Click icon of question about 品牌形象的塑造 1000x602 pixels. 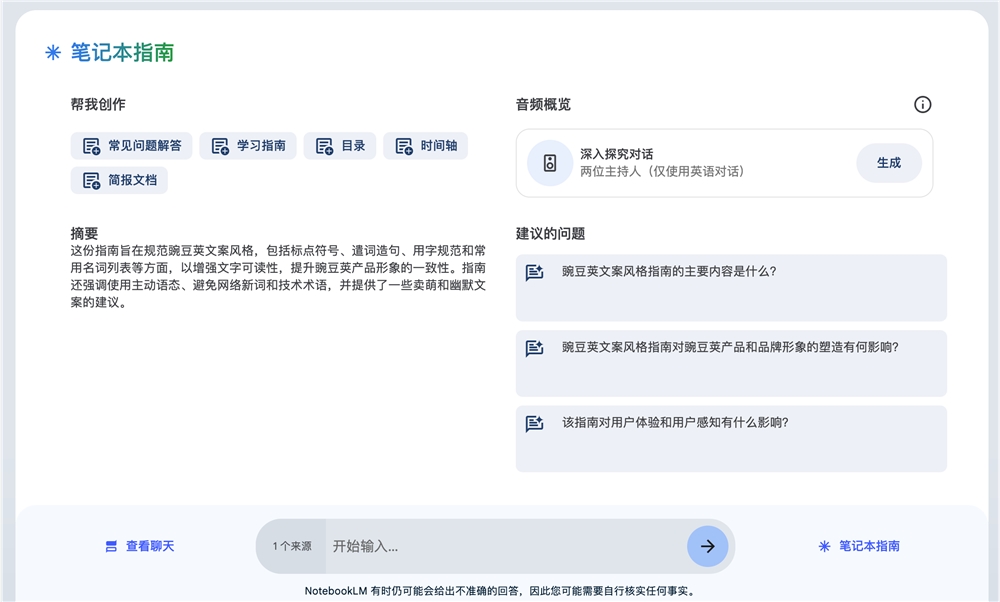coord(534,348)
